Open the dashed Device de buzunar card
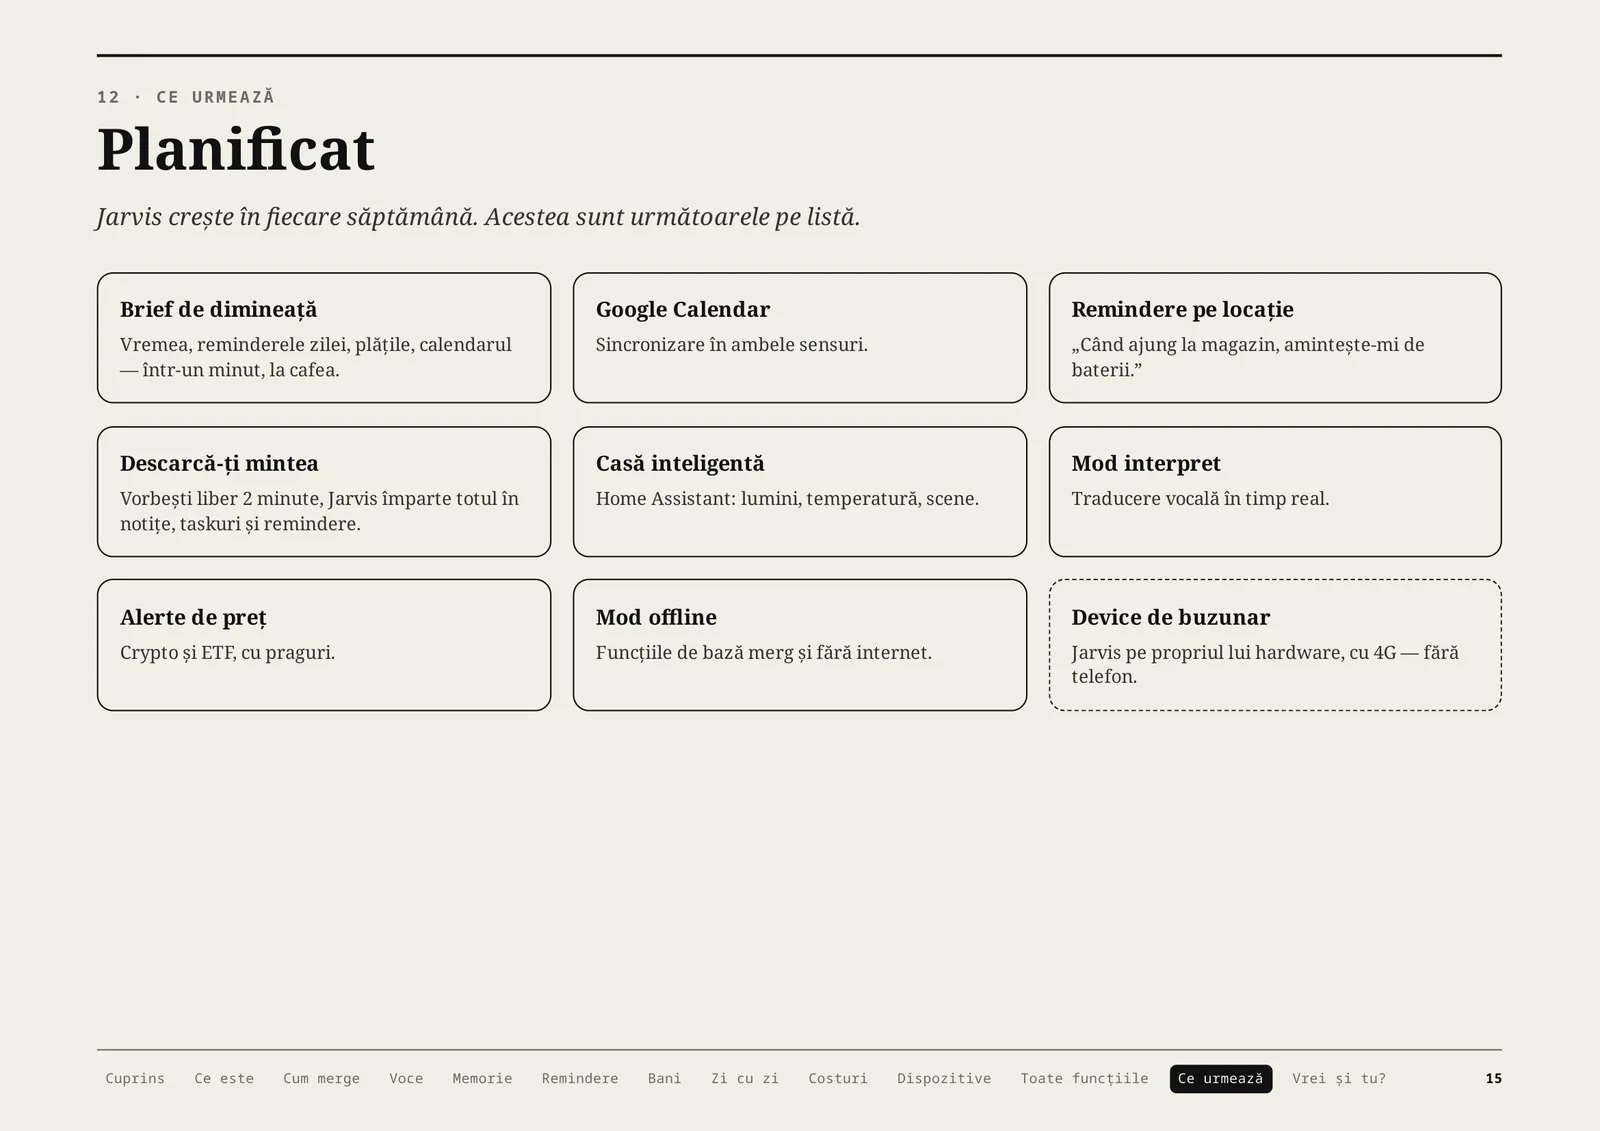The height and width of the screenshot is (1131, 1600). pyautogui.click(x=1275, y=645)
